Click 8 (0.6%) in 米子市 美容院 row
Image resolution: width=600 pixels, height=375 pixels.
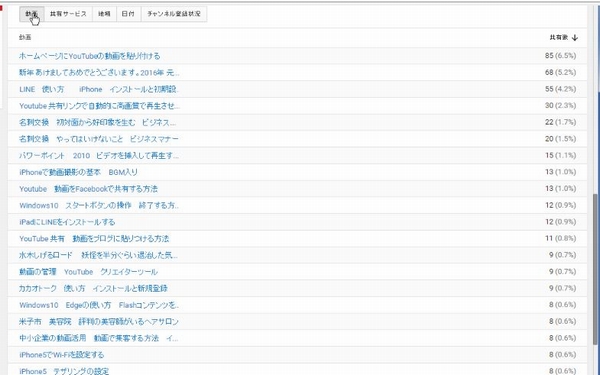tap(562, 322)
